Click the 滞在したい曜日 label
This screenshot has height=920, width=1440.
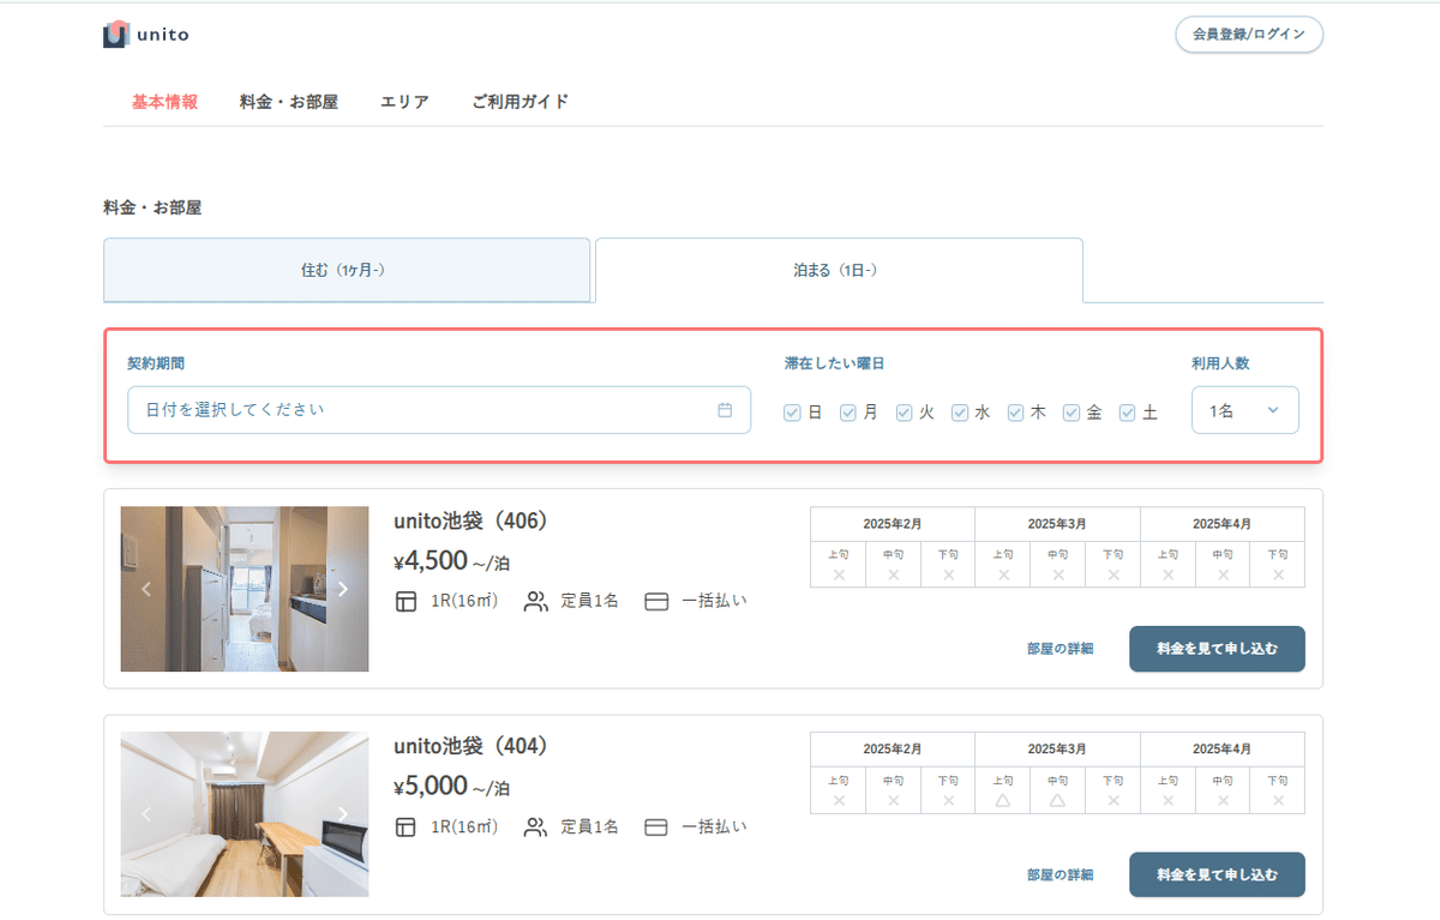tap(834, 364)
